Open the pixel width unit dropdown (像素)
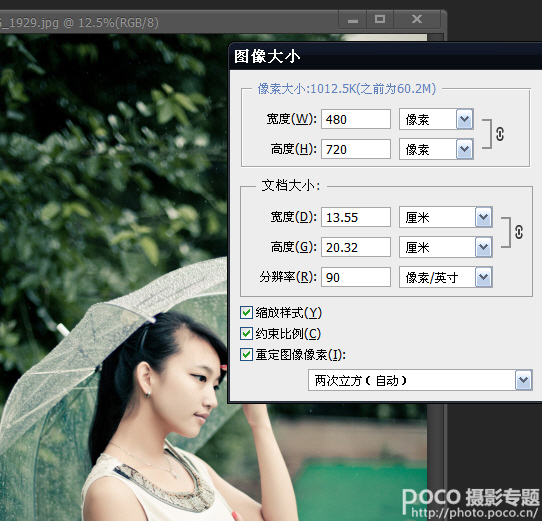 [436, 119]
